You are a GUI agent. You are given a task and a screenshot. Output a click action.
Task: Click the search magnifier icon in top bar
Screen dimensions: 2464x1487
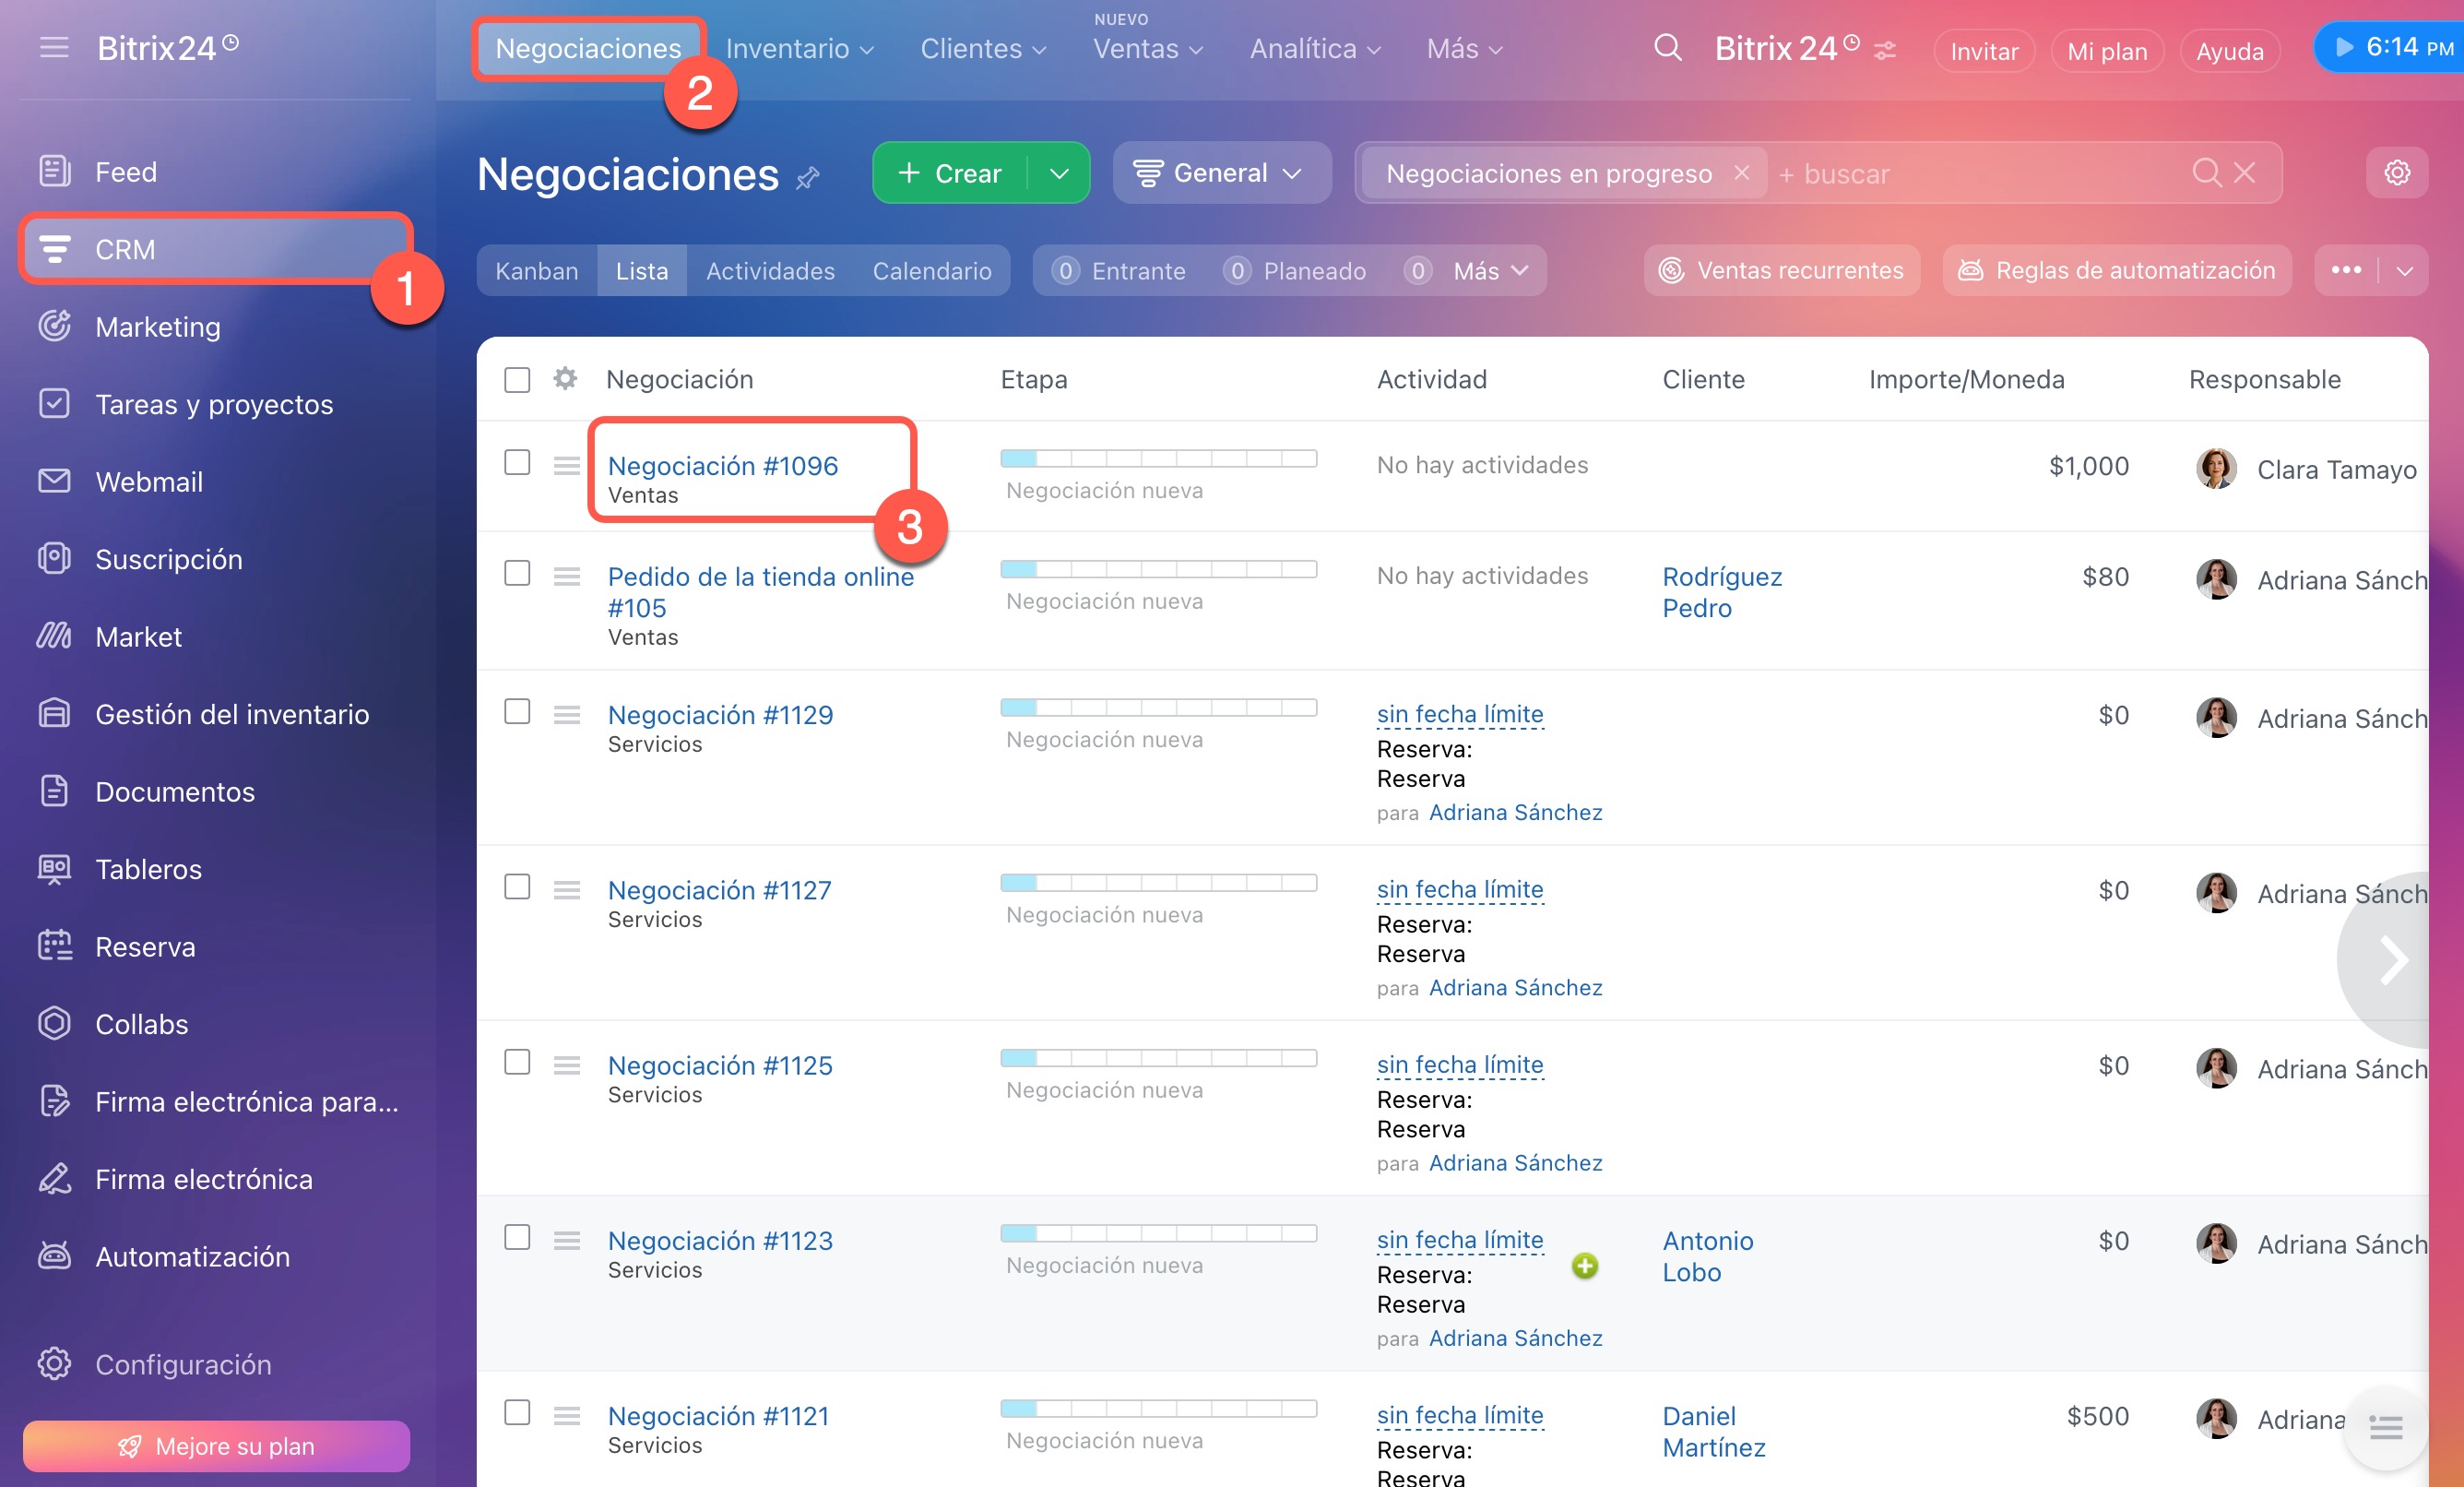pyautogui.click(x=1667, y=48)
